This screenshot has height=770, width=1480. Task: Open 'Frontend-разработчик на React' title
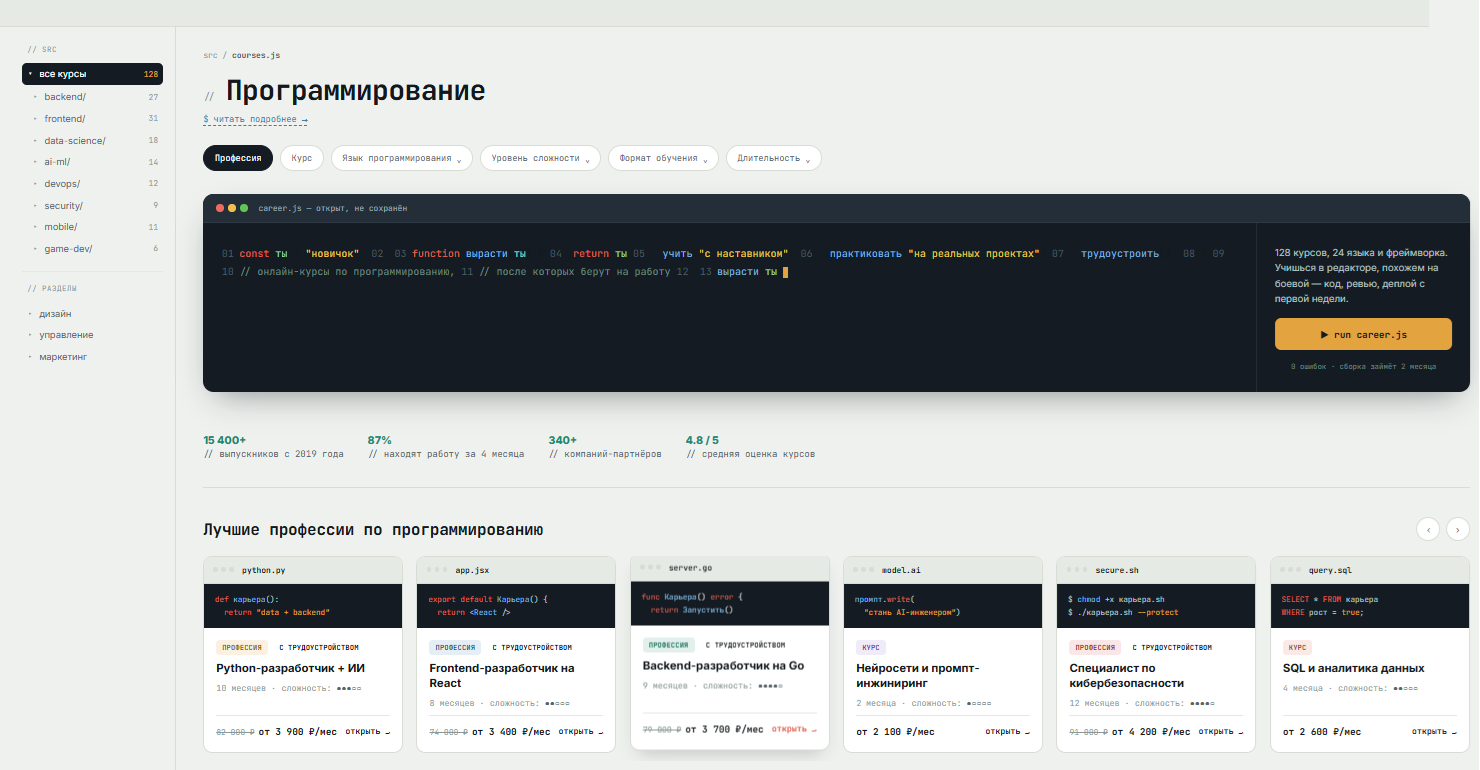502,676
